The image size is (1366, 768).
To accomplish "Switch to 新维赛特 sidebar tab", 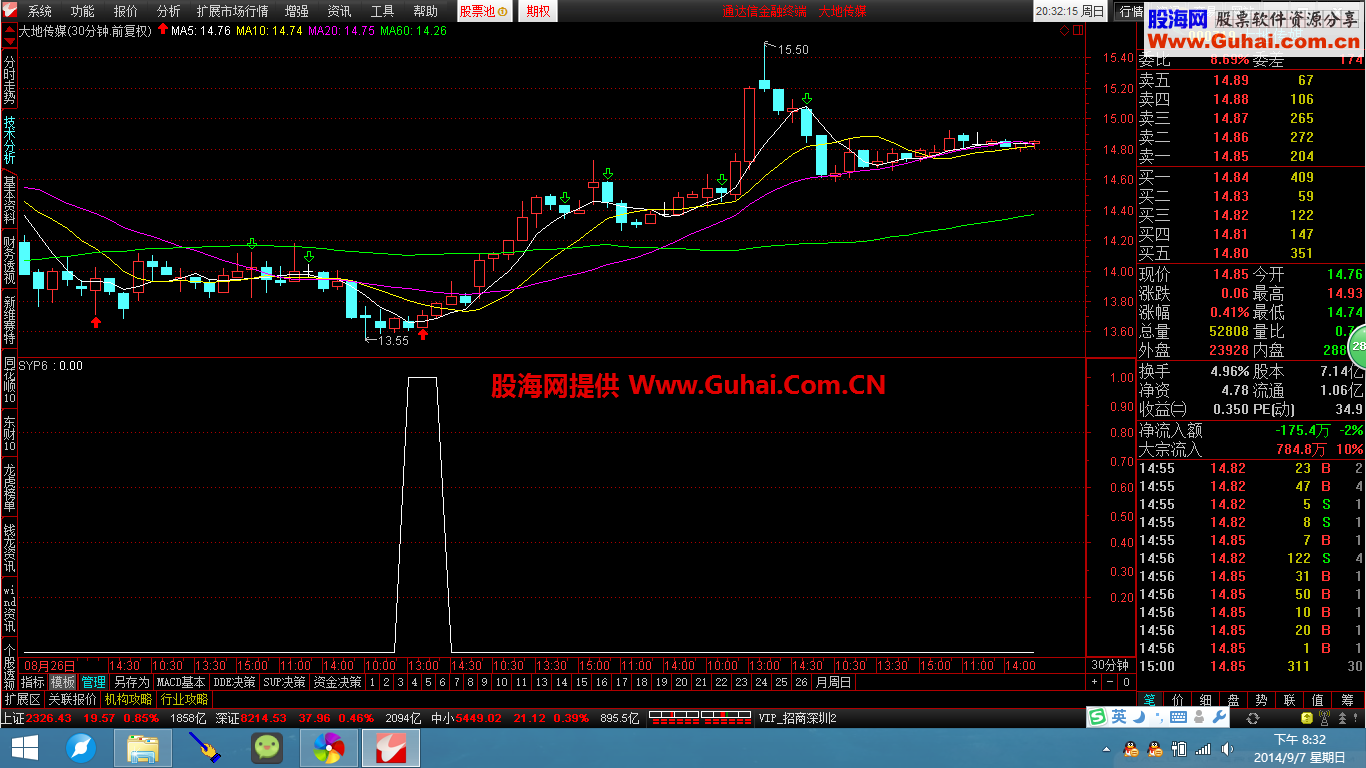I will [x=9, y=320].
